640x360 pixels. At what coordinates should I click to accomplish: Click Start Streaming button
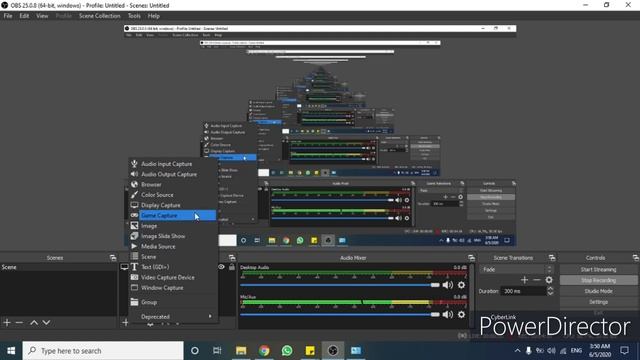598,269
